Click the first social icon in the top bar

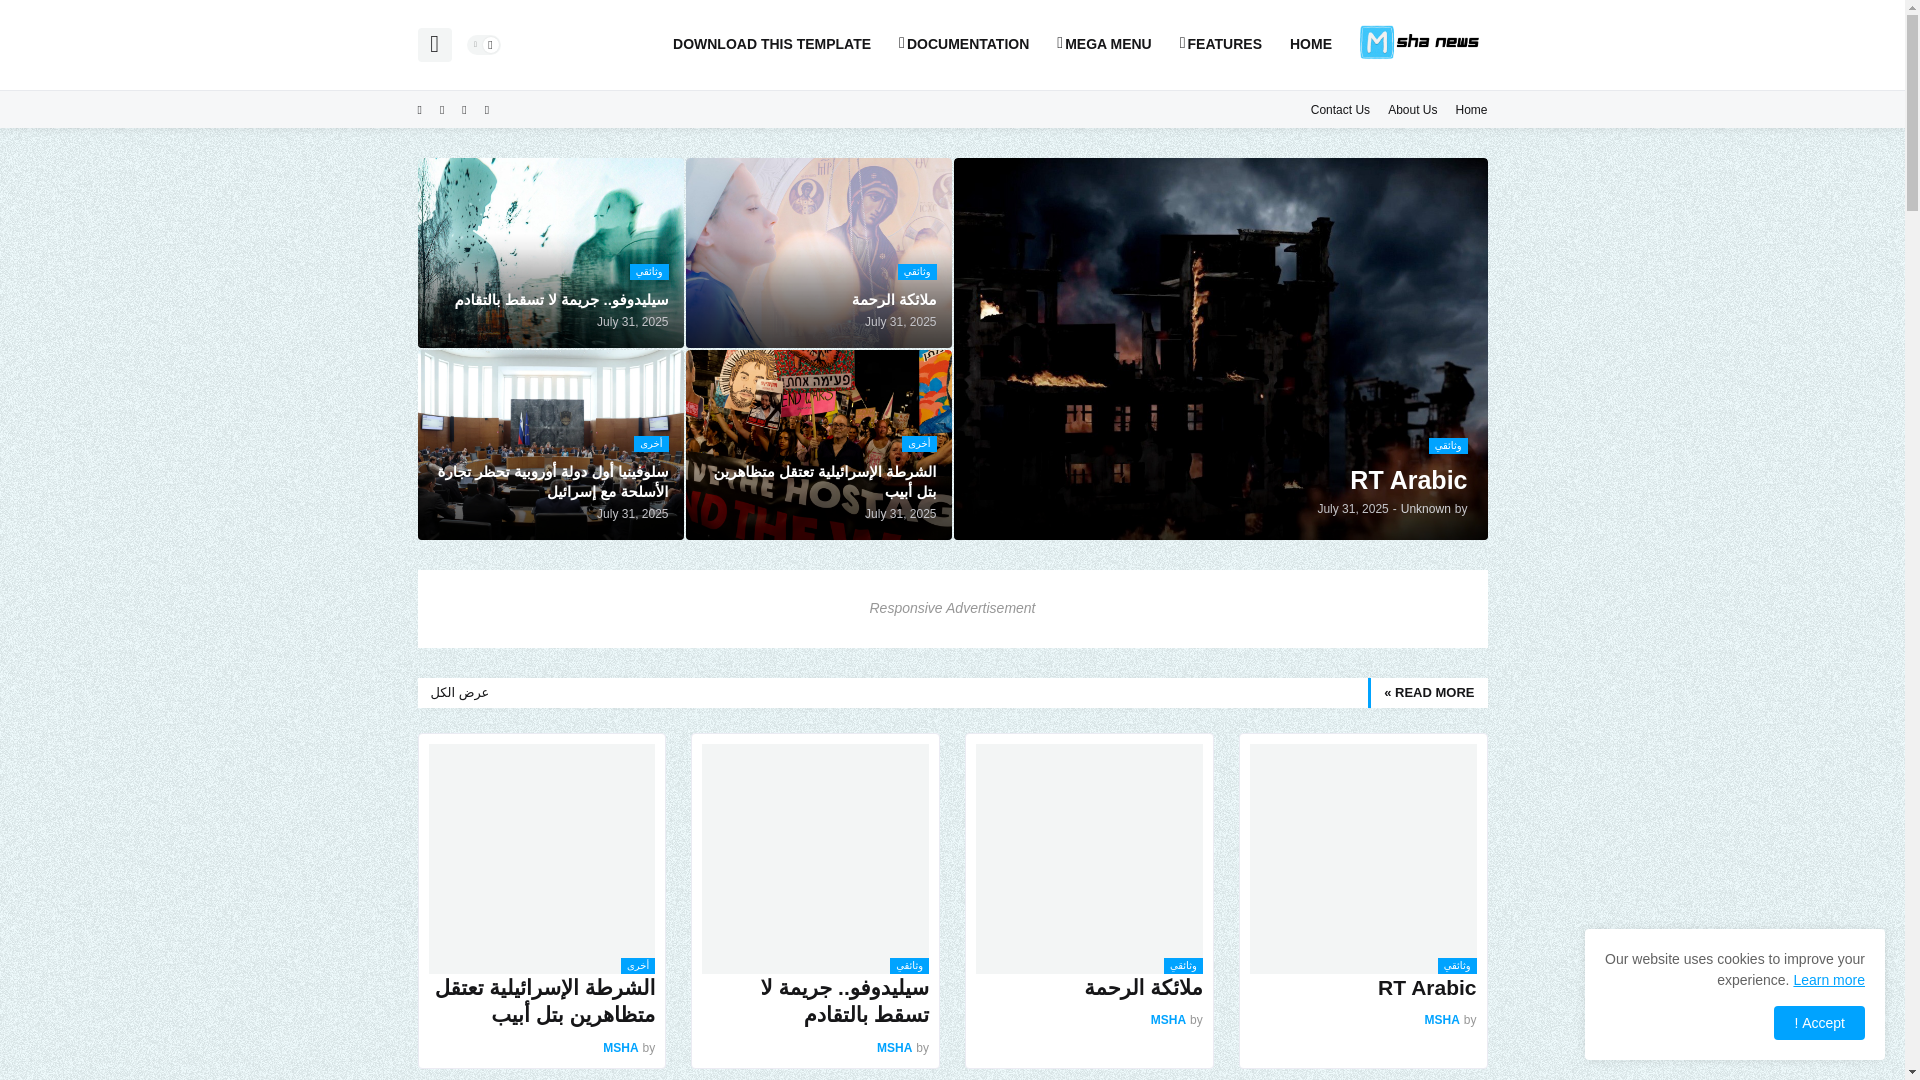(x=420, y=110)
